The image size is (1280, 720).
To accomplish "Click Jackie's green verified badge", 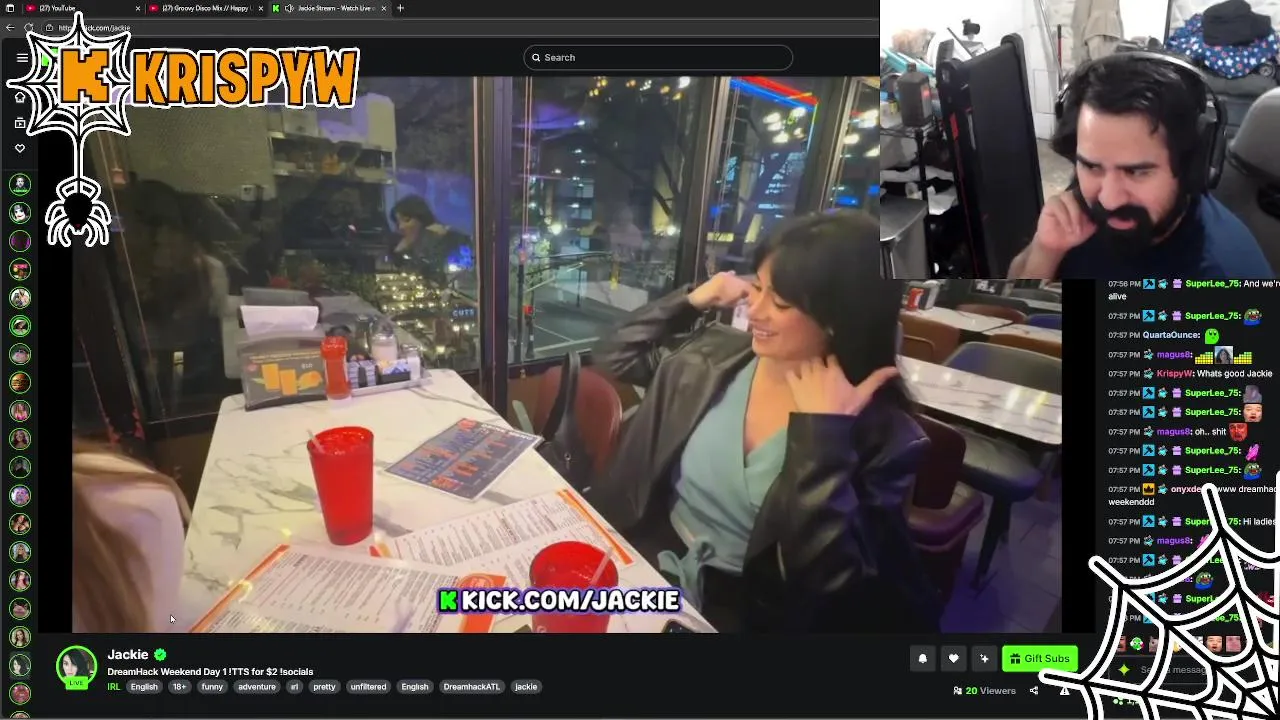I will (160, 655).
